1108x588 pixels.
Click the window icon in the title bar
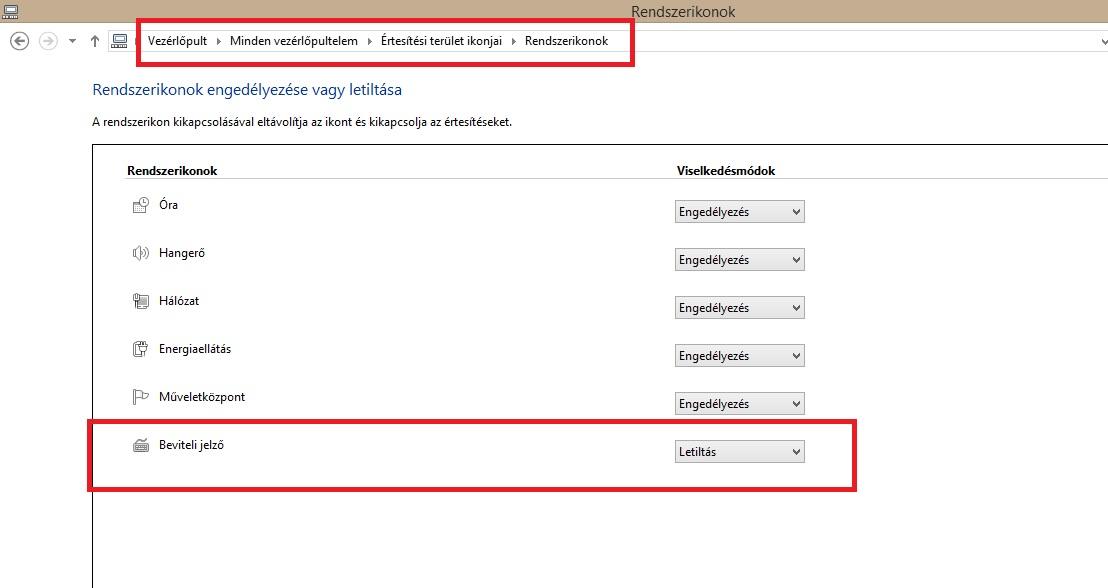pyautogui.click(x=11, y=11)
